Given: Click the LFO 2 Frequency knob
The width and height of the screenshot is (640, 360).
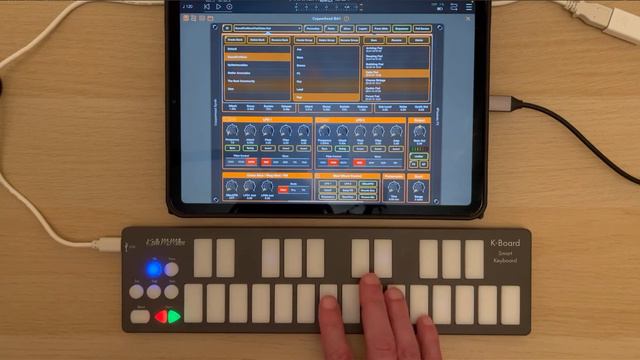Looking at the screenshot, I should click(x=324, y=131).
